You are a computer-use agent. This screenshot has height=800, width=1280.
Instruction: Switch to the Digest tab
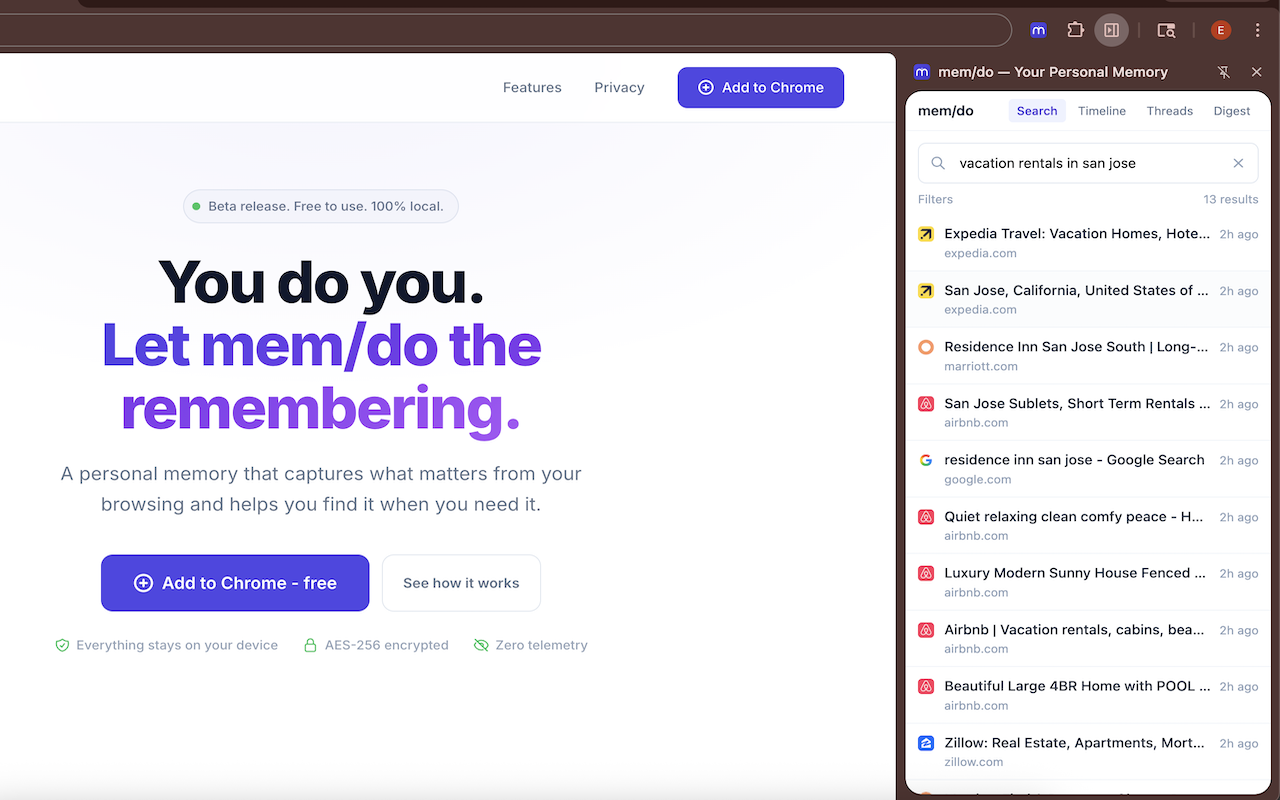(x=1232, y=111)
